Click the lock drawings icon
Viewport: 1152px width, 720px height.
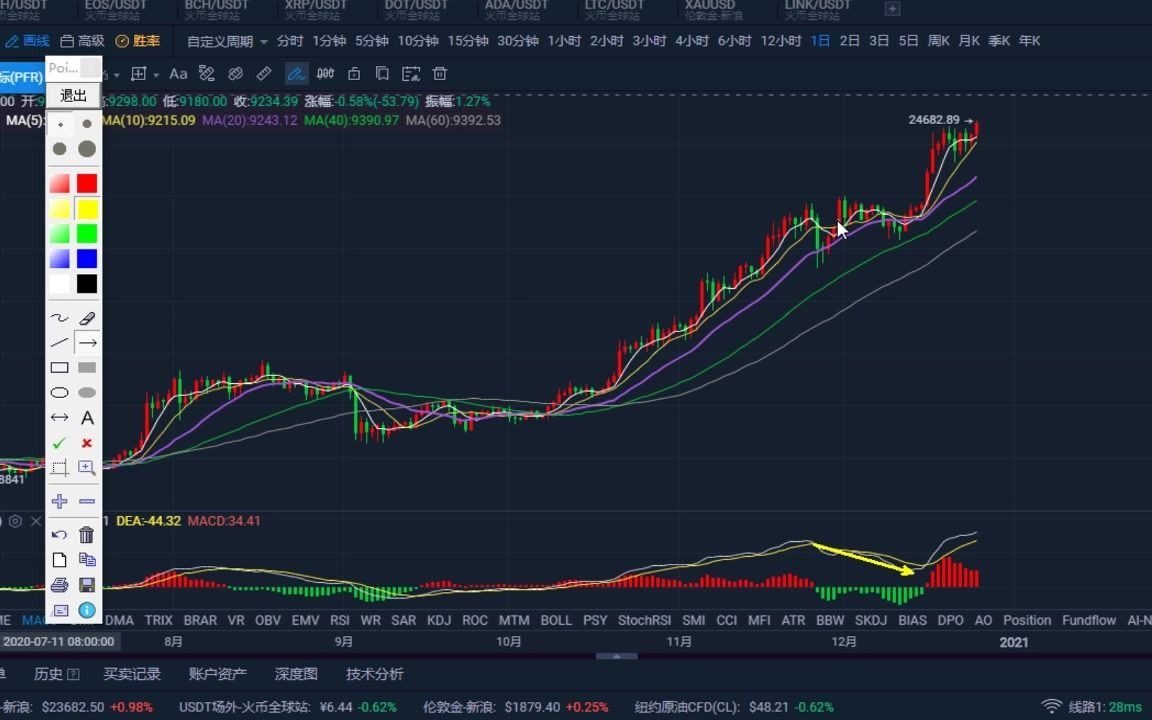354,73
